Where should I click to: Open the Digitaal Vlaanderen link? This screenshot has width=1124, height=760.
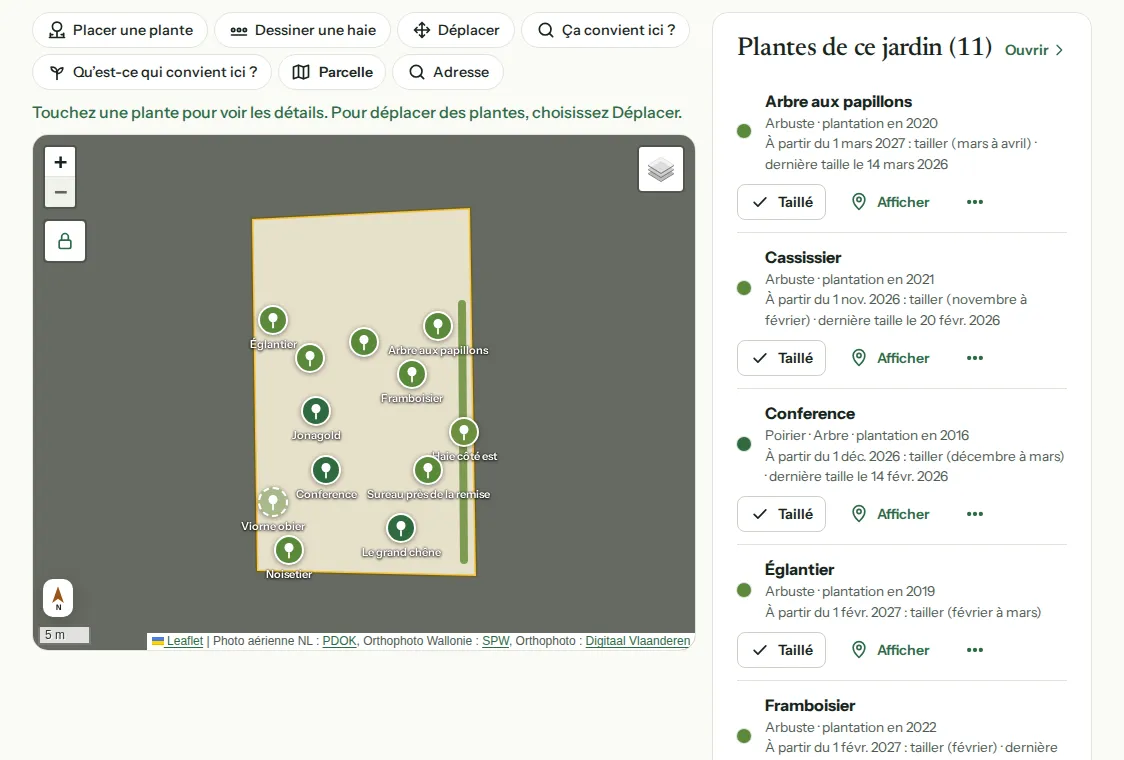638,641
